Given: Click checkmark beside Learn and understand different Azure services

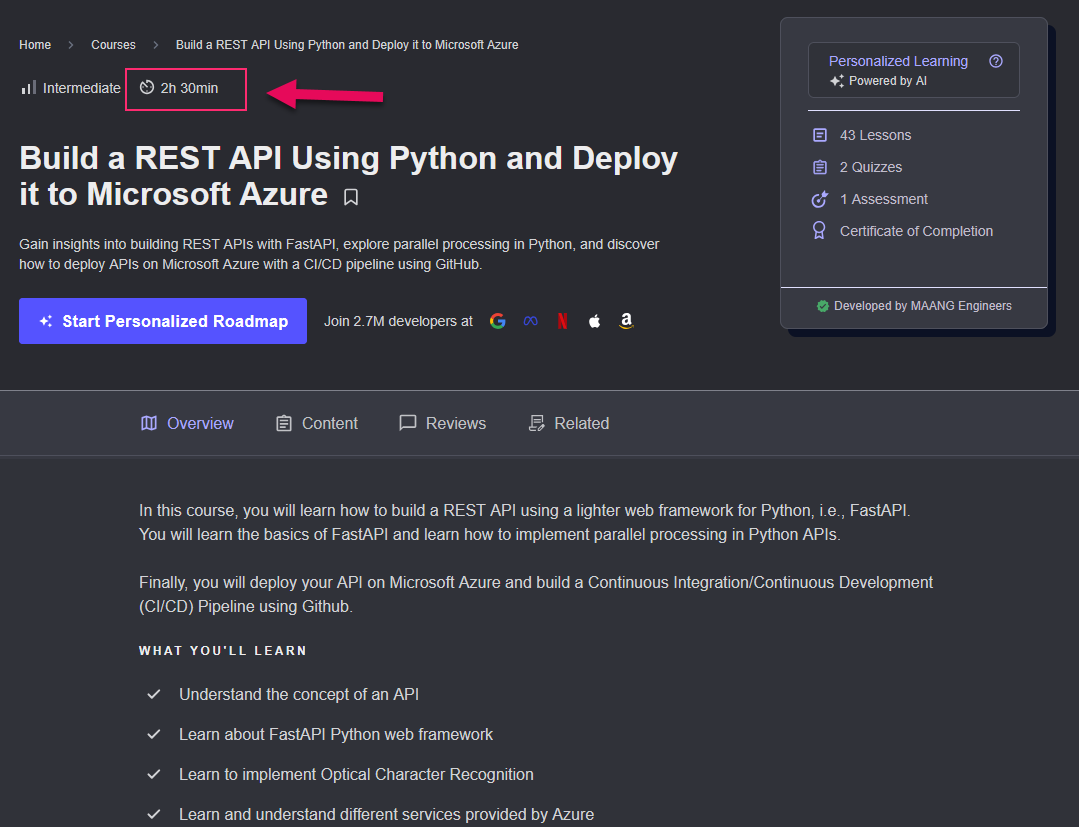Looking at the screenshot, I should tap(153, 814).
